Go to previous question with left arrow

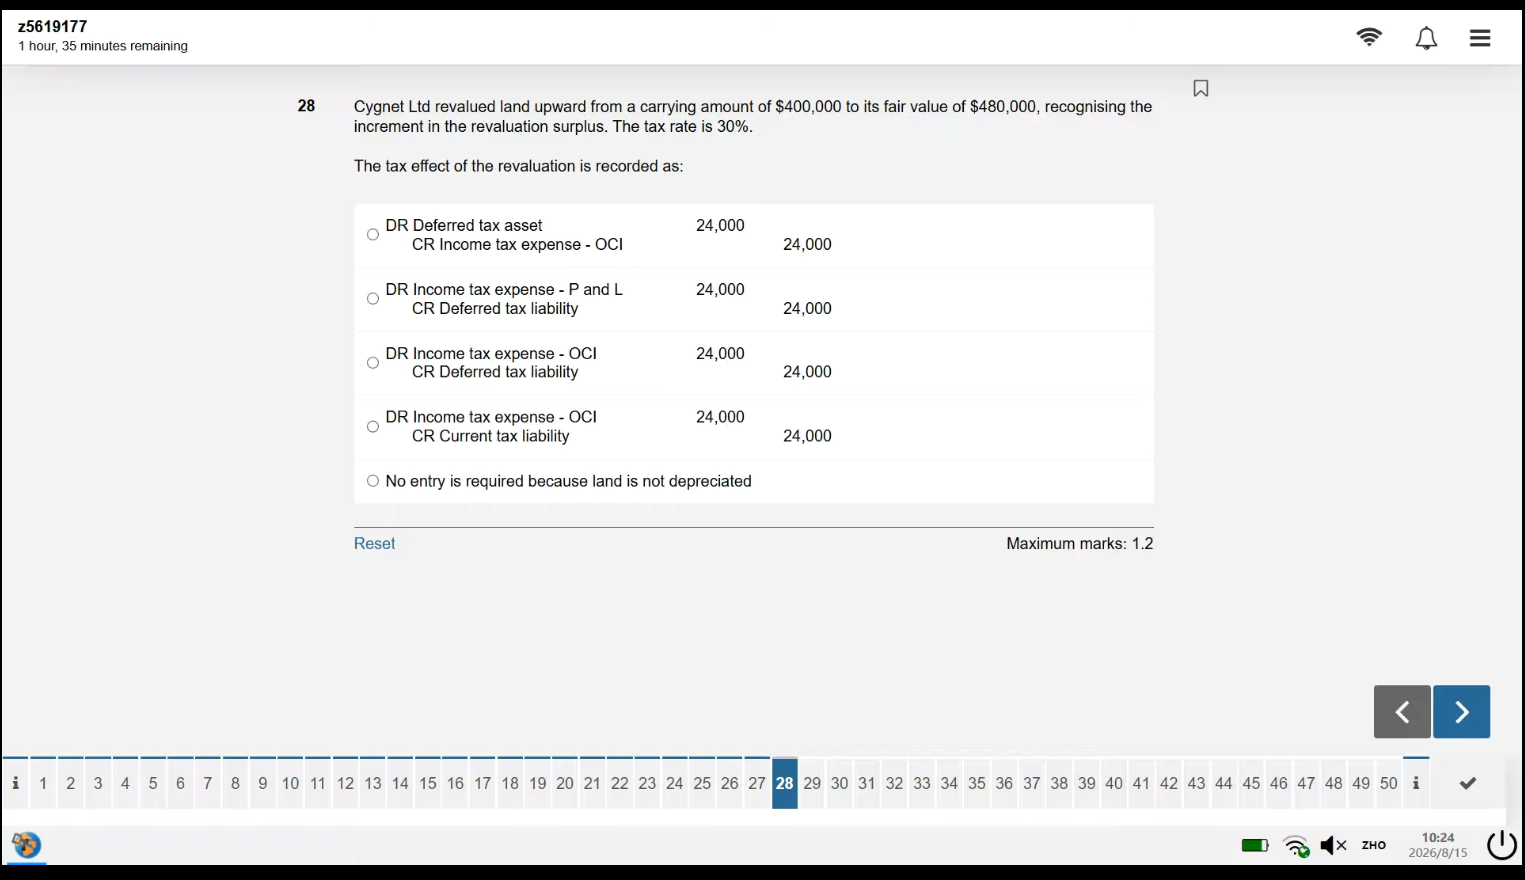[x=1402, y=712]
